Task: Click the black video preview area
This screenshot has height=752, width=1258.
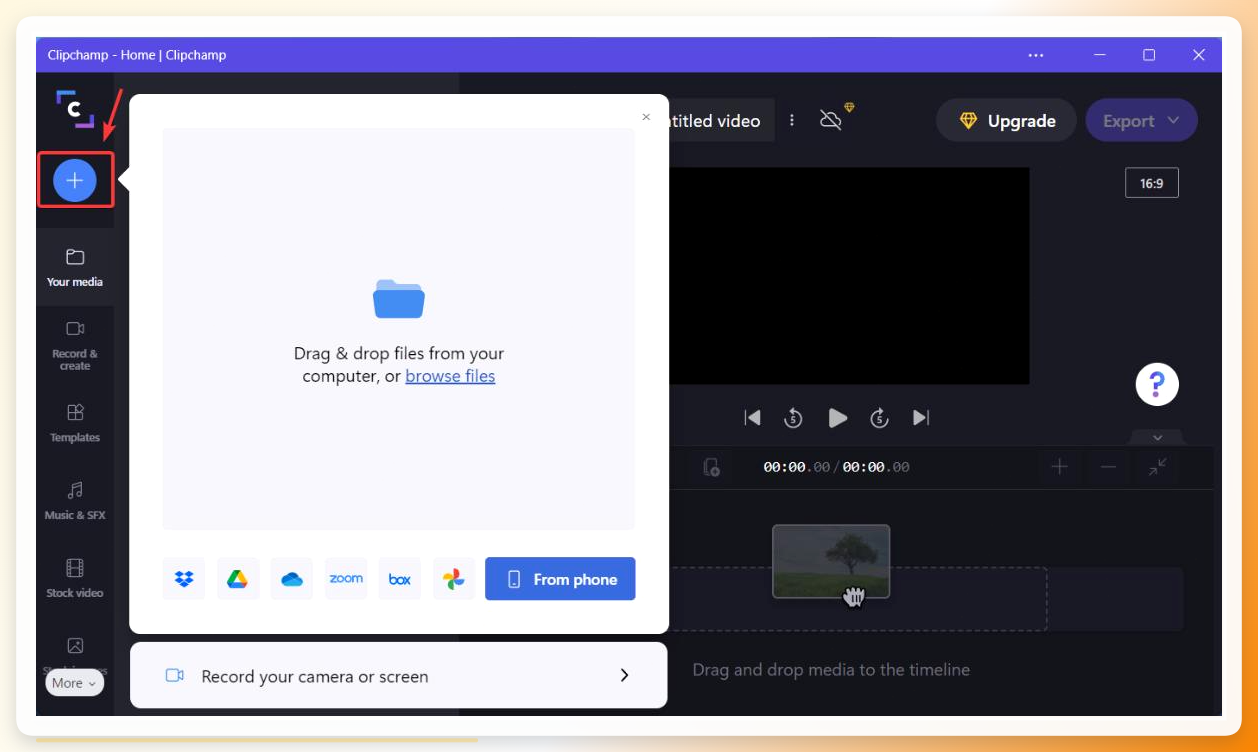Action: (849, 275)
